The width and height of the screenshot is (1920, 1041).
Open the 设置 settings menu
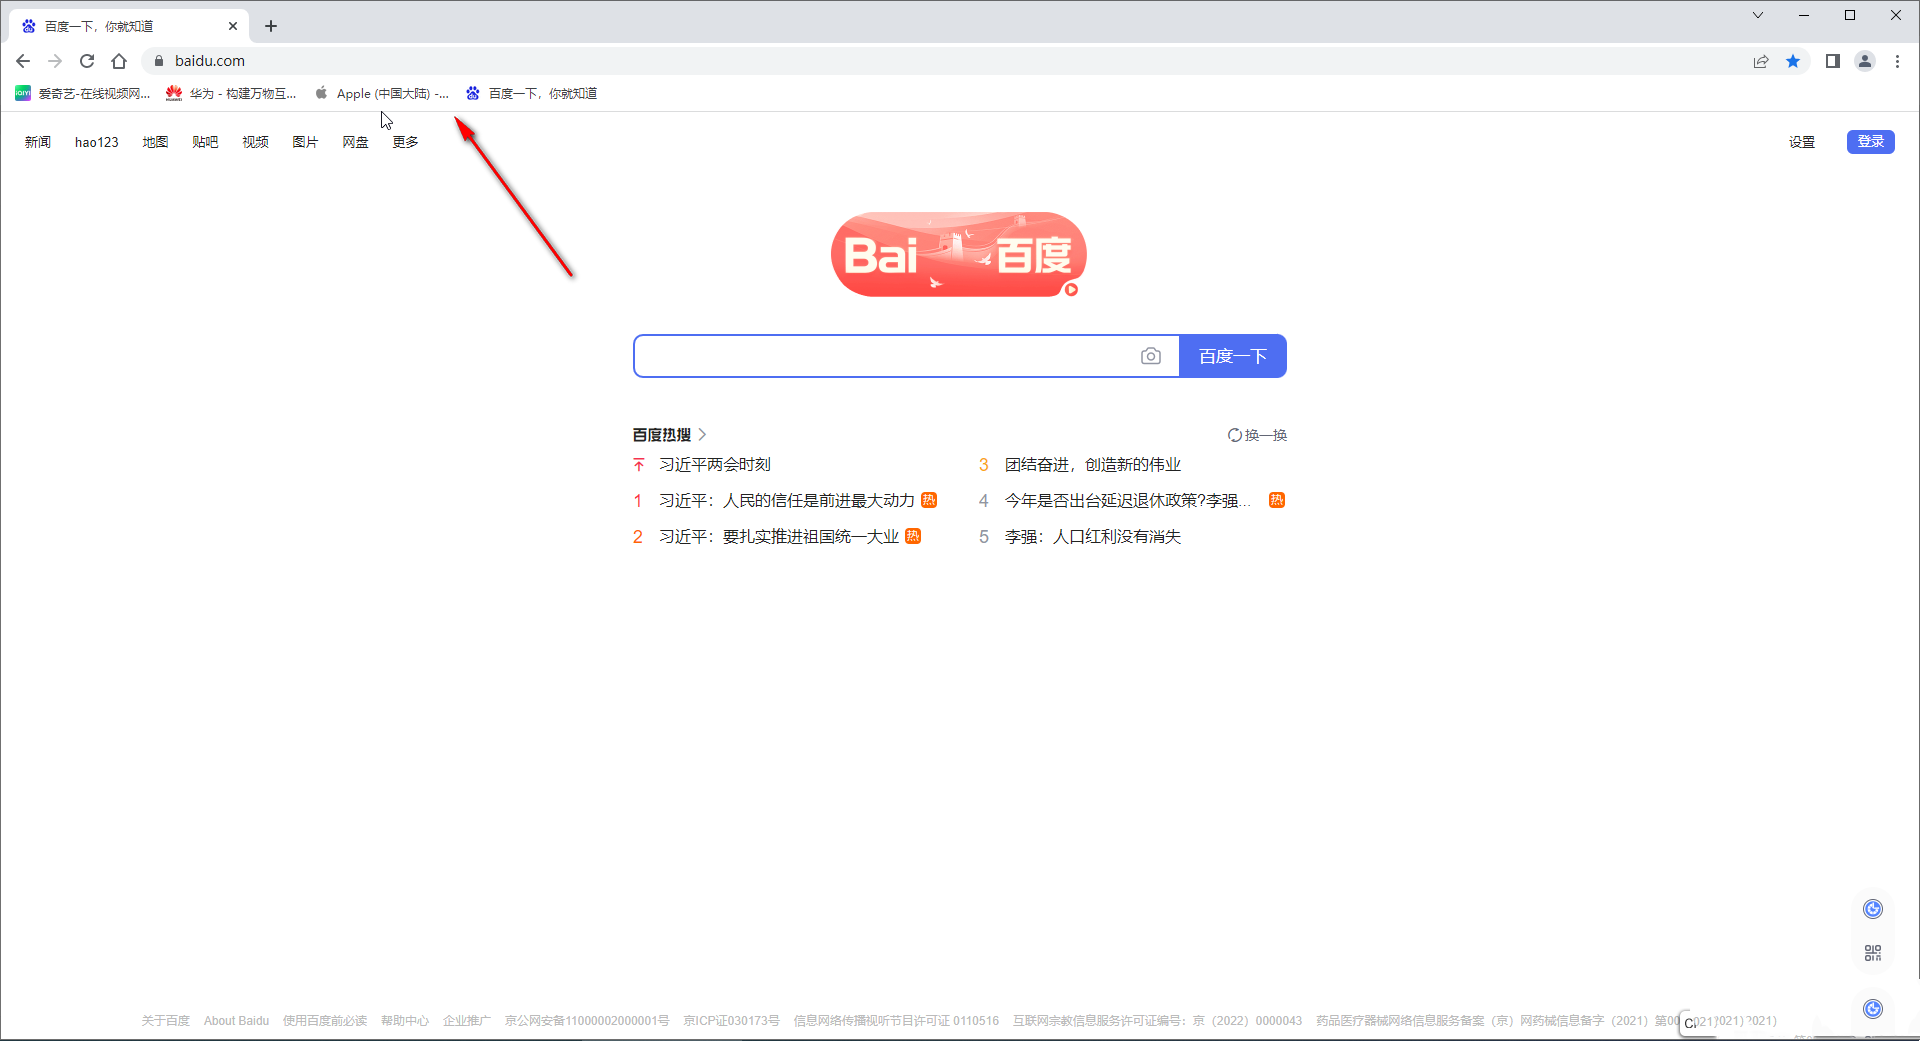pyautogui.click(x=1802, y=142)
